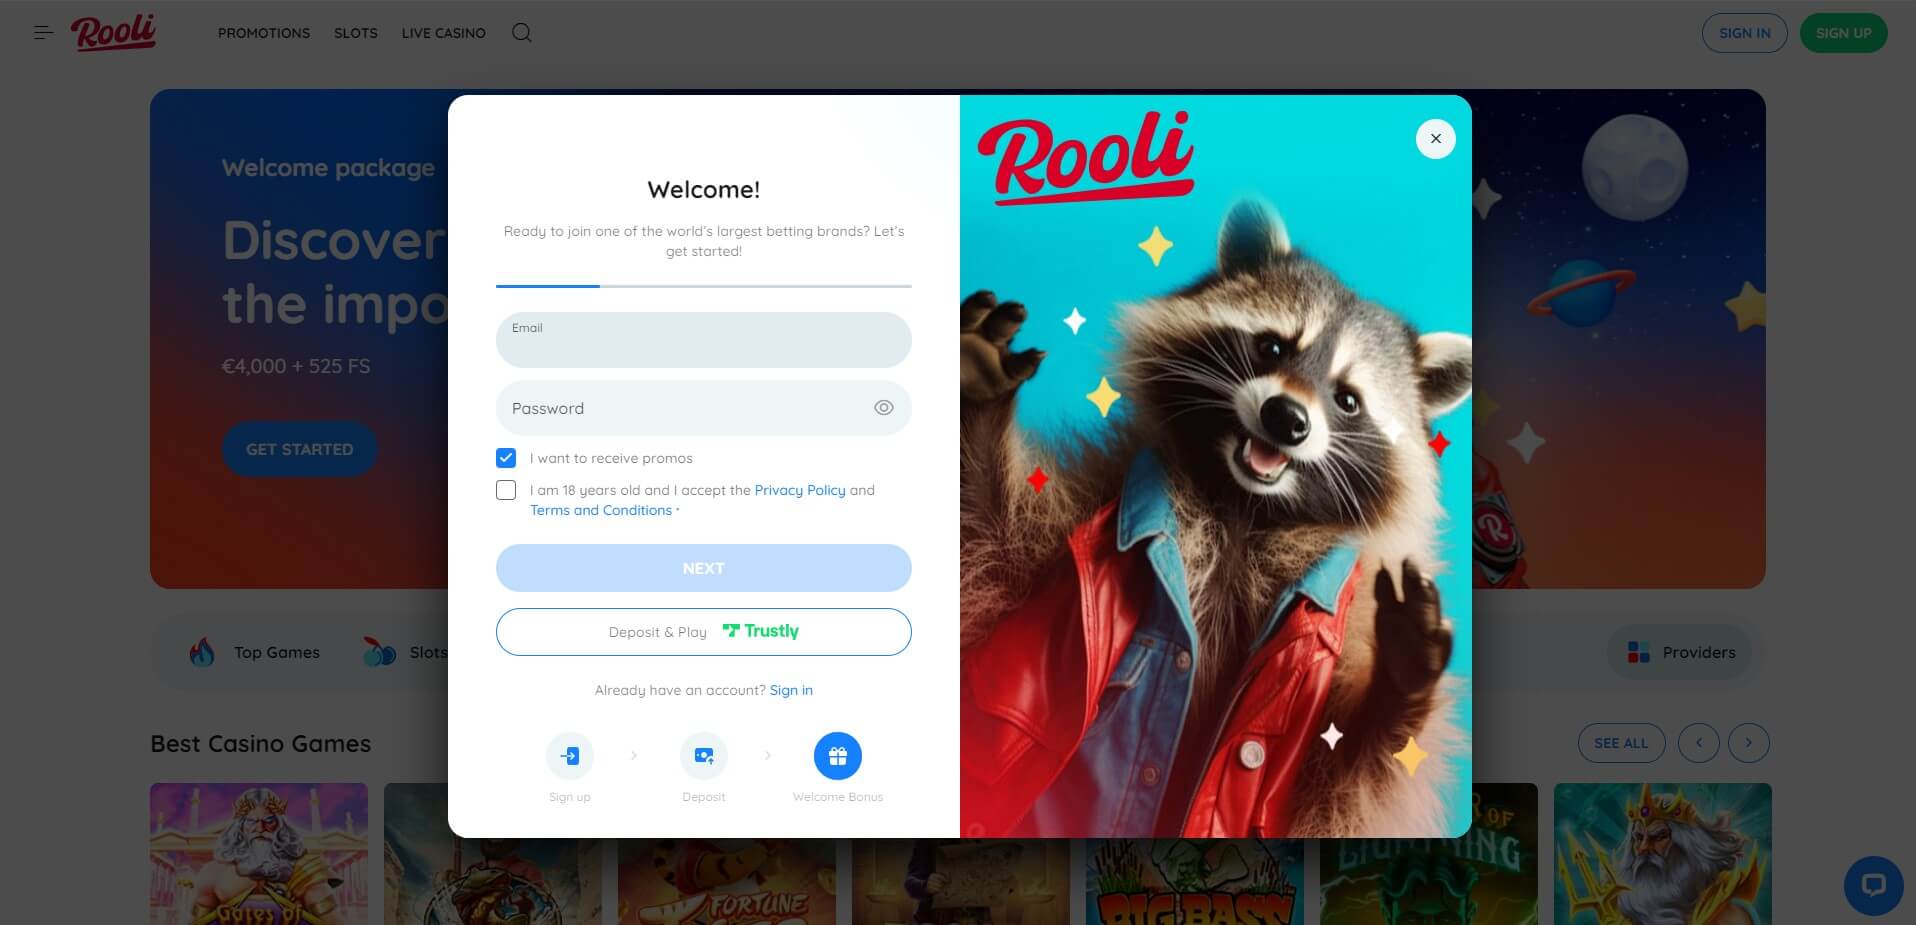Click the Sign Up header button
The image size is (1916, 925).
(1844, 33)
